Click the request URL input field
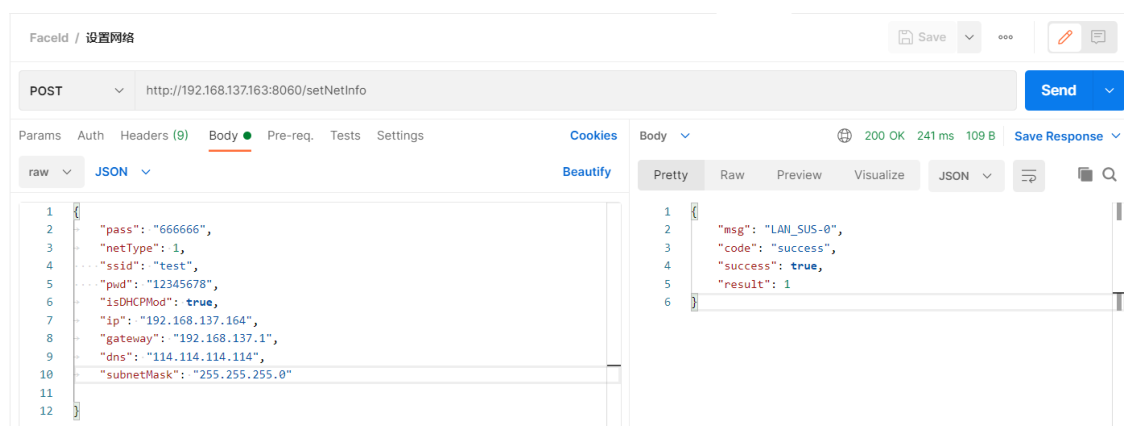Screen dimensions: 1145x426 (575, 91)
